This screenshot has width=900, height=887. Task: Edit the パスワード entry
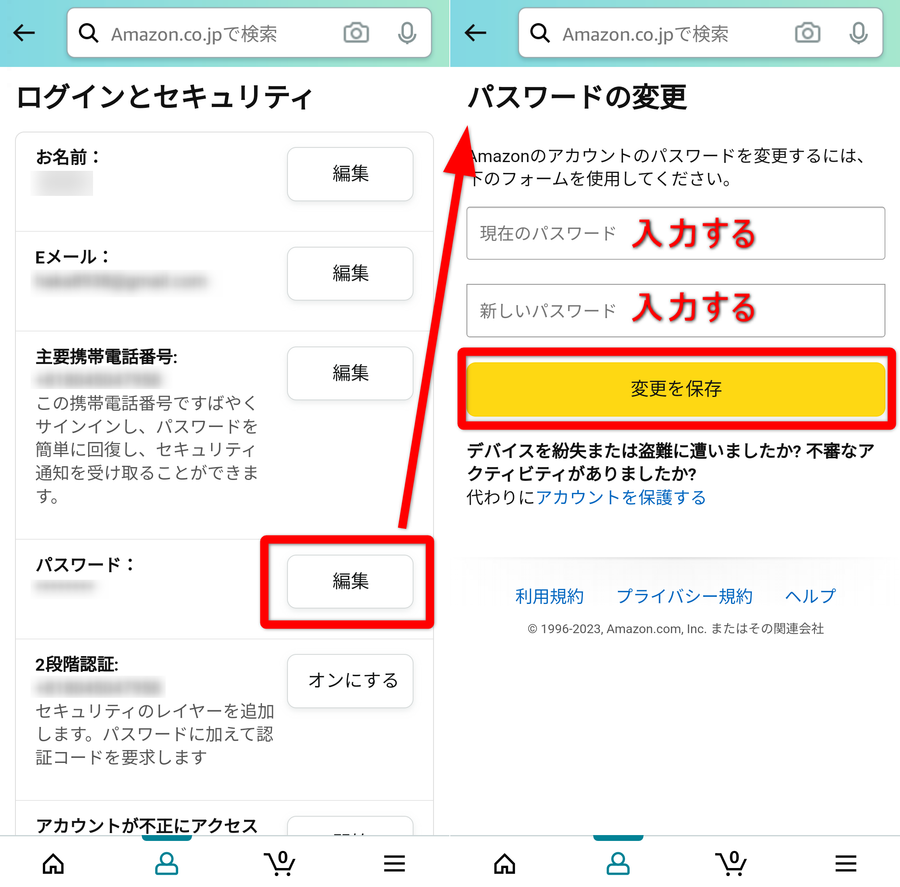(x=350, y=582)
